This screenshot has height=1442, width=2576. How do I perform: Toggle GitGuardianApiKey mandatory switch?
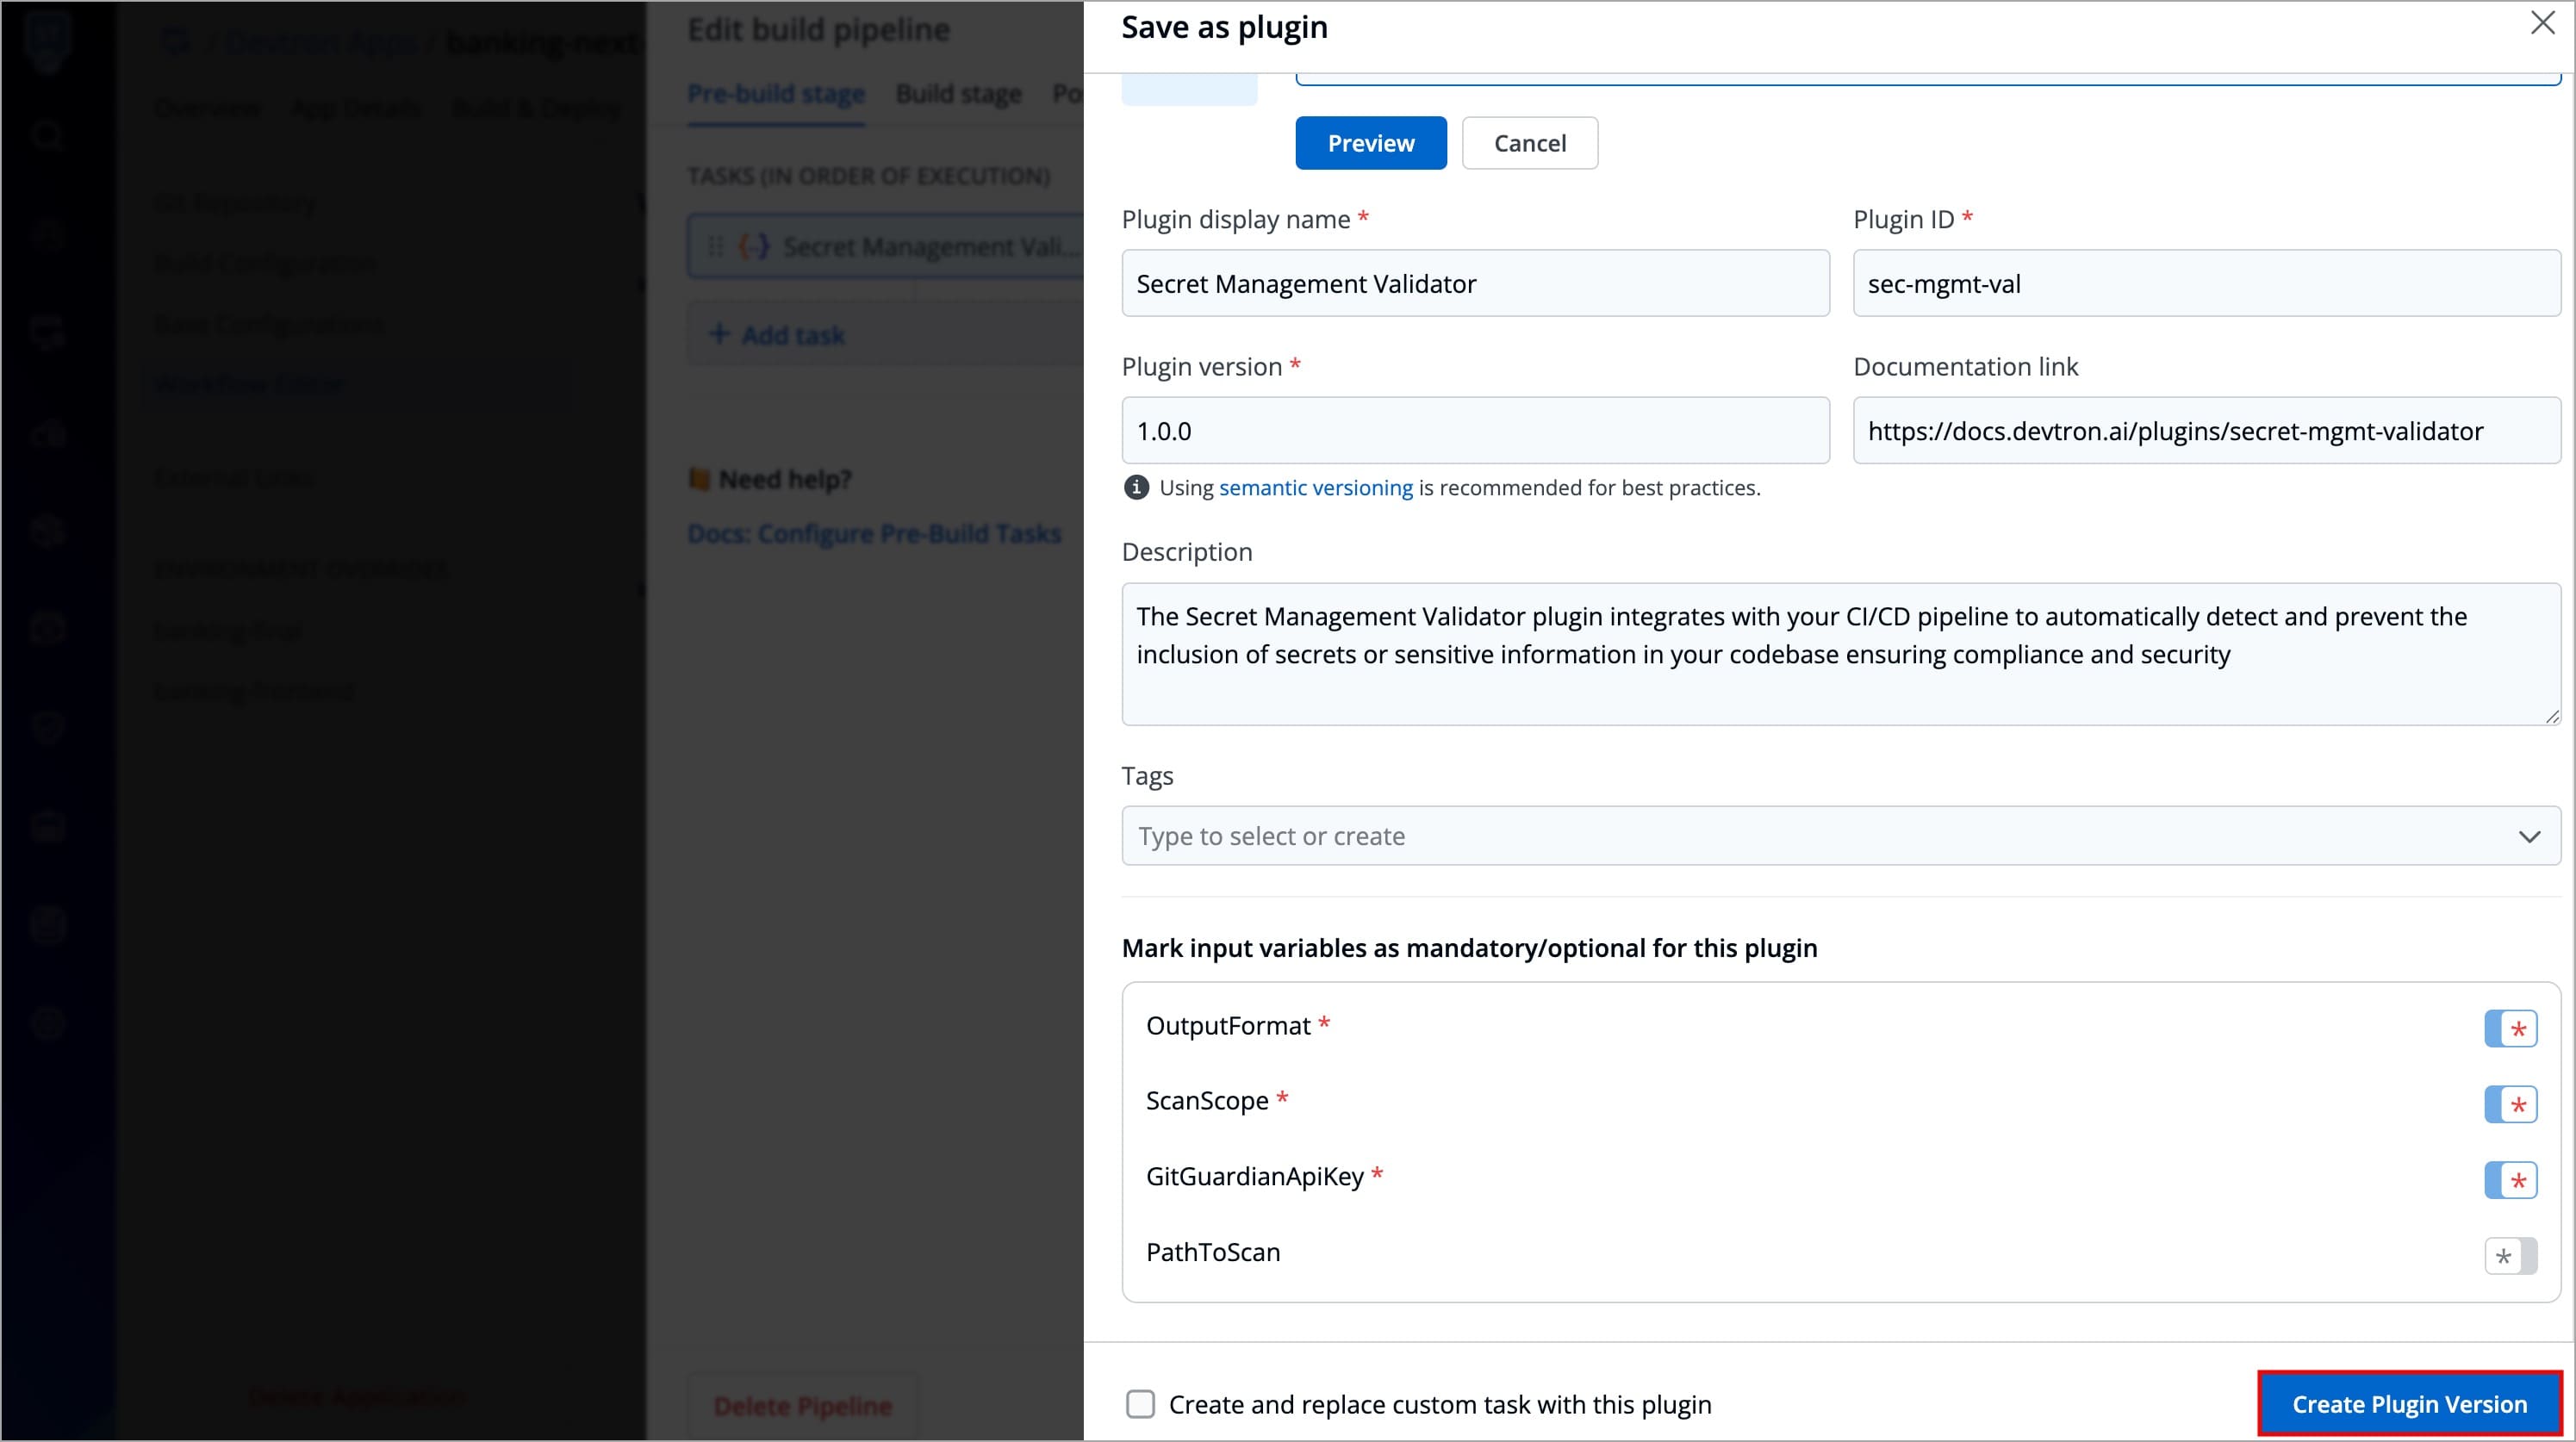click(2510, 1180)
